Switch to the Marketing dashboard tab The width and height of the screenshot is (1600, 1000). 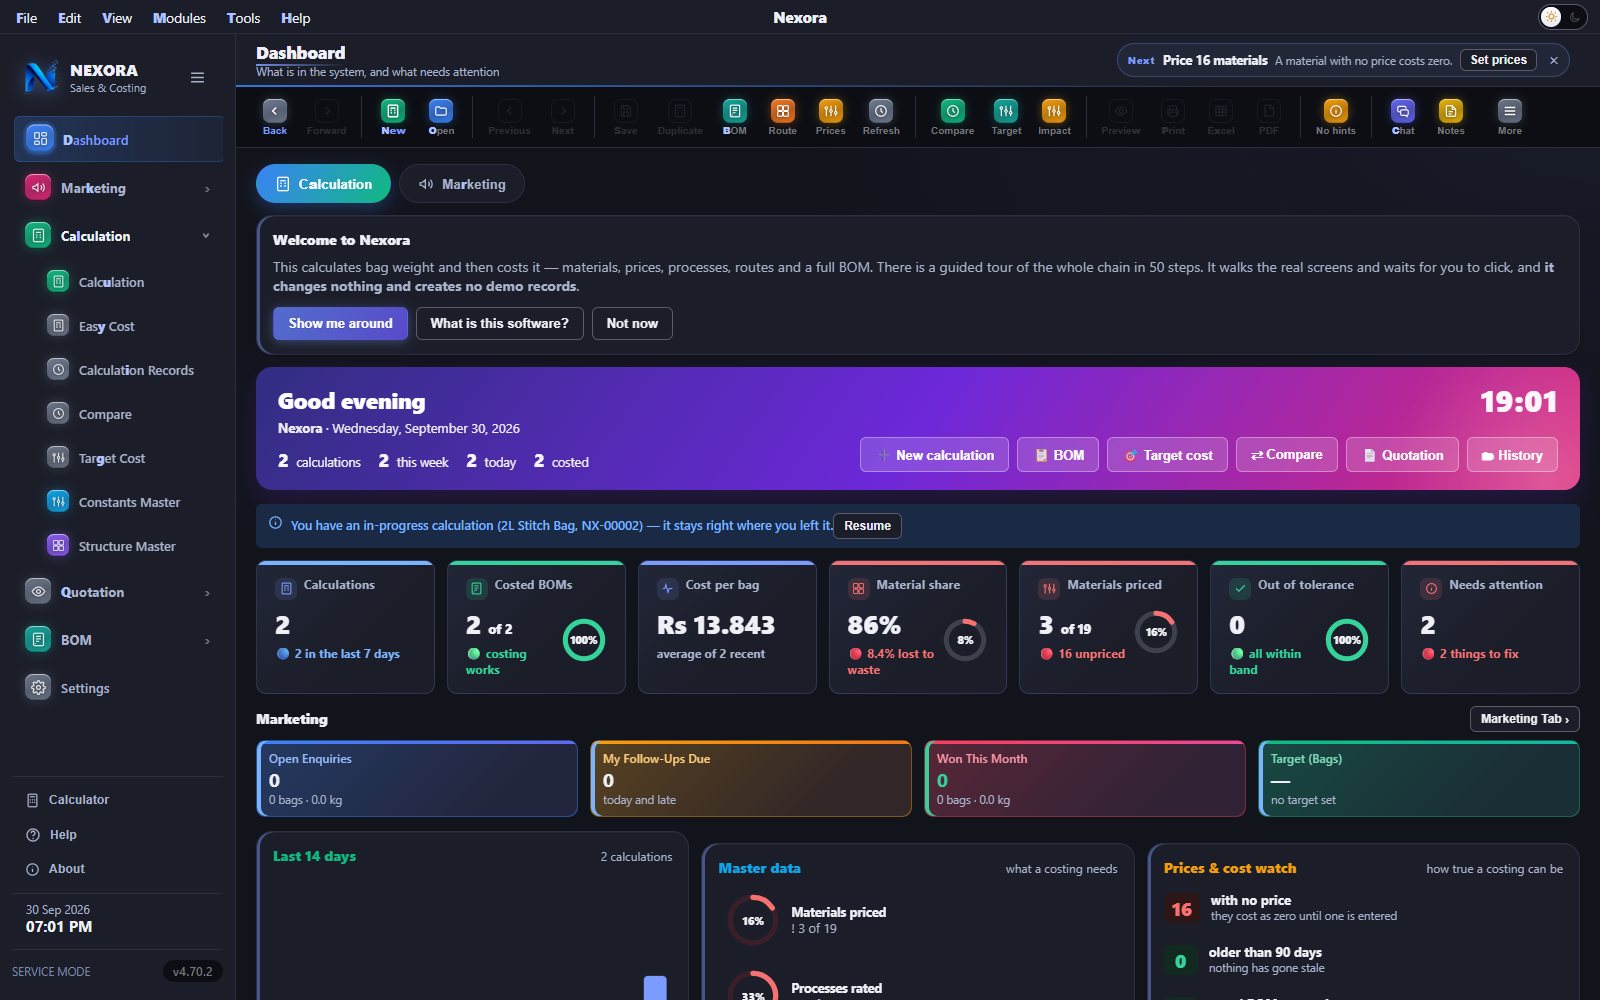[461, 184]
